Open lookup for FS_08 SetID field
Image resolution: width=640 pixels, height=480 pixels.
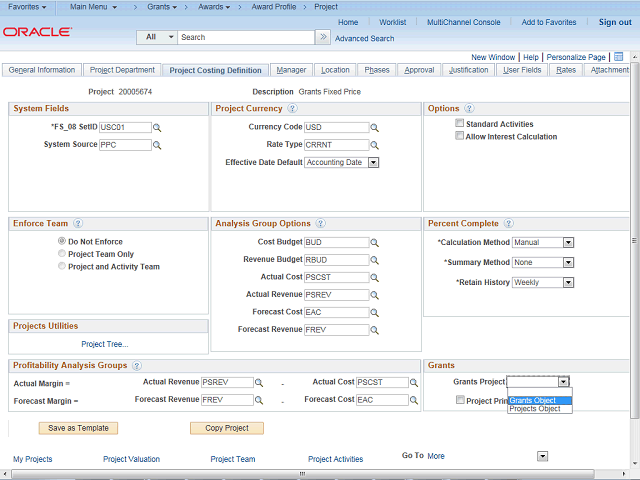(x=157, y=128)
